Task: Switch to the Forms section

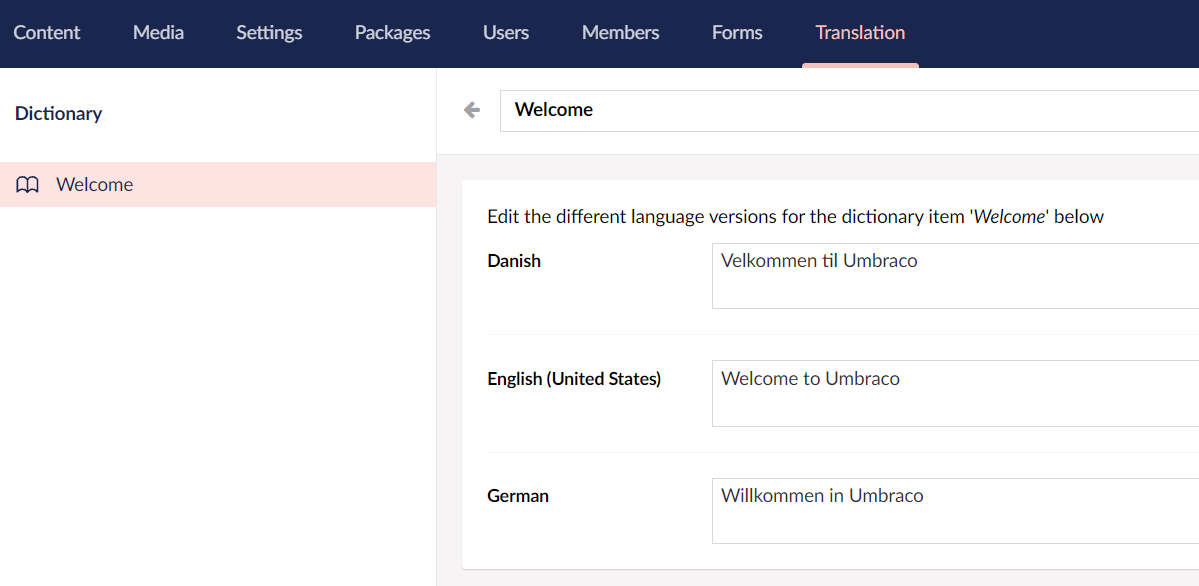Action: click(x=737, y=33)
